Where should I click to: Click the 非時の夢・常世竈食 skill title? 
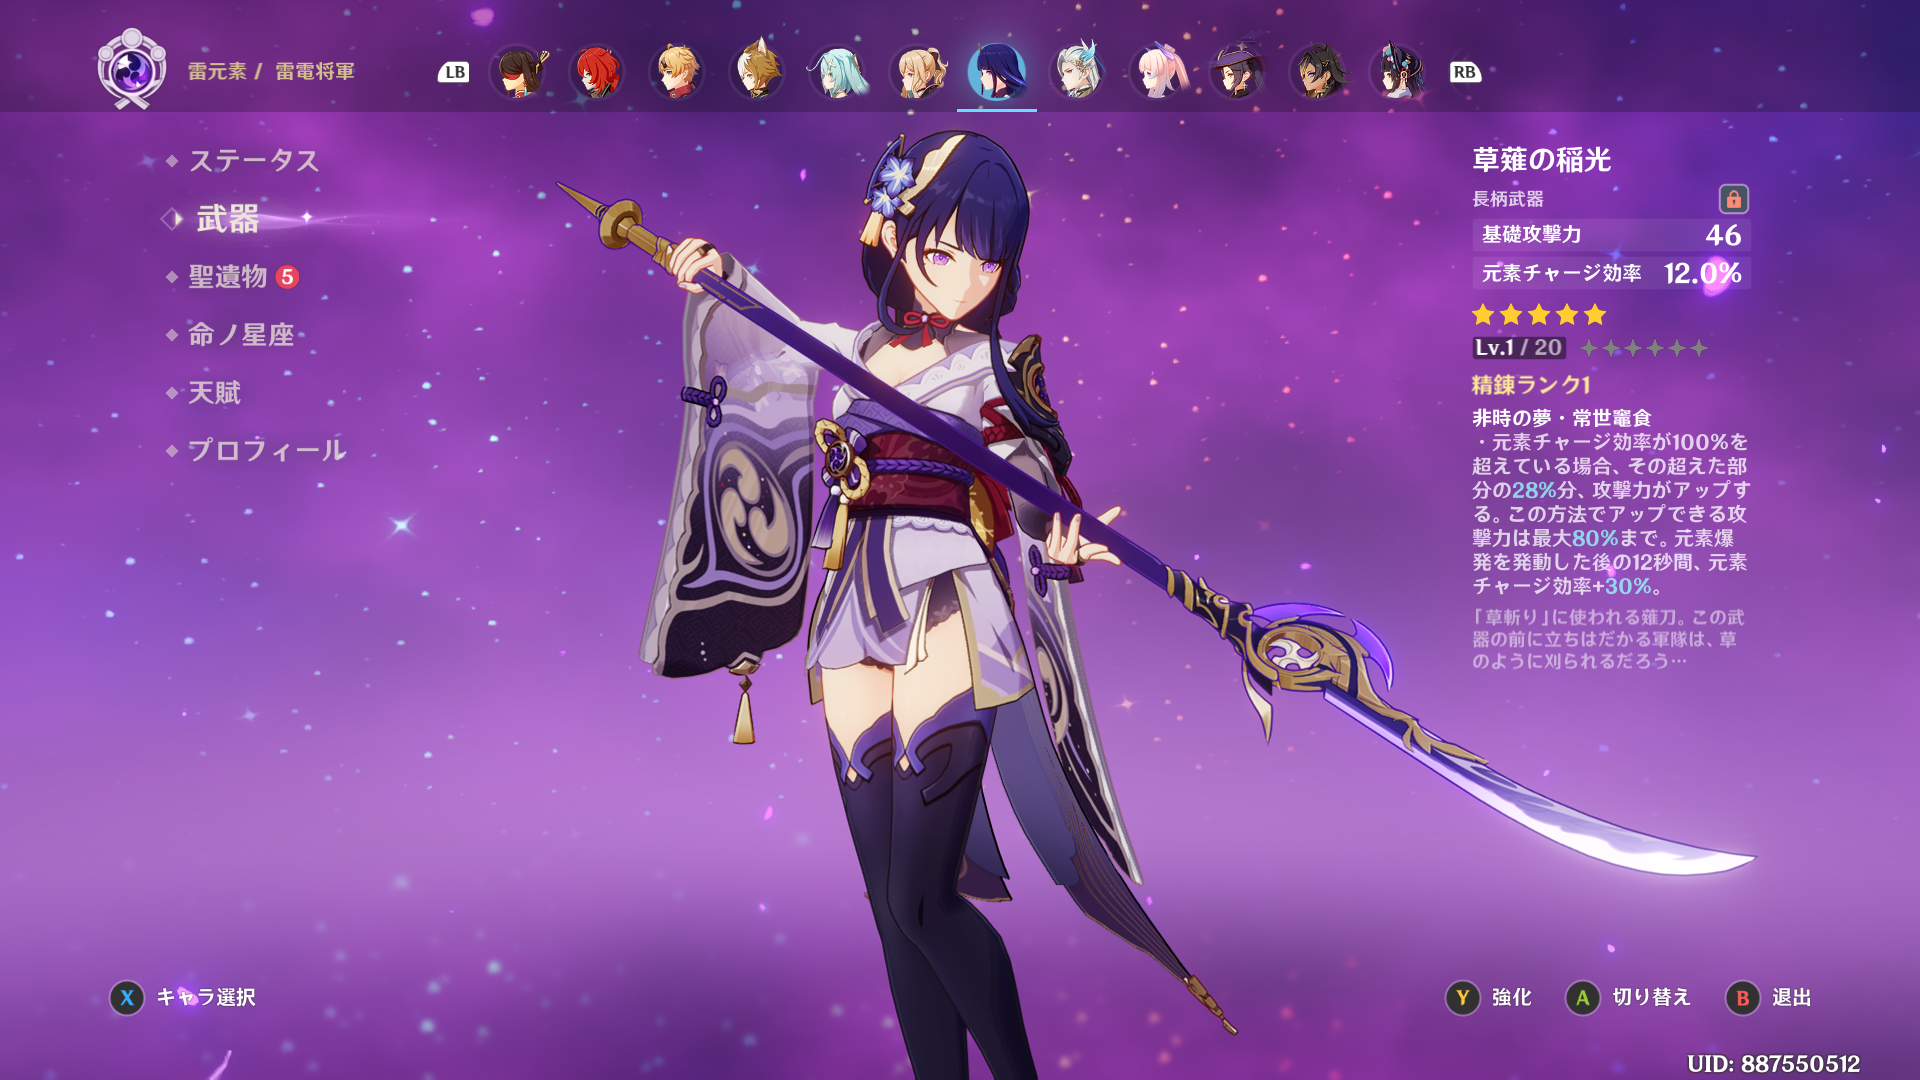1561,418
